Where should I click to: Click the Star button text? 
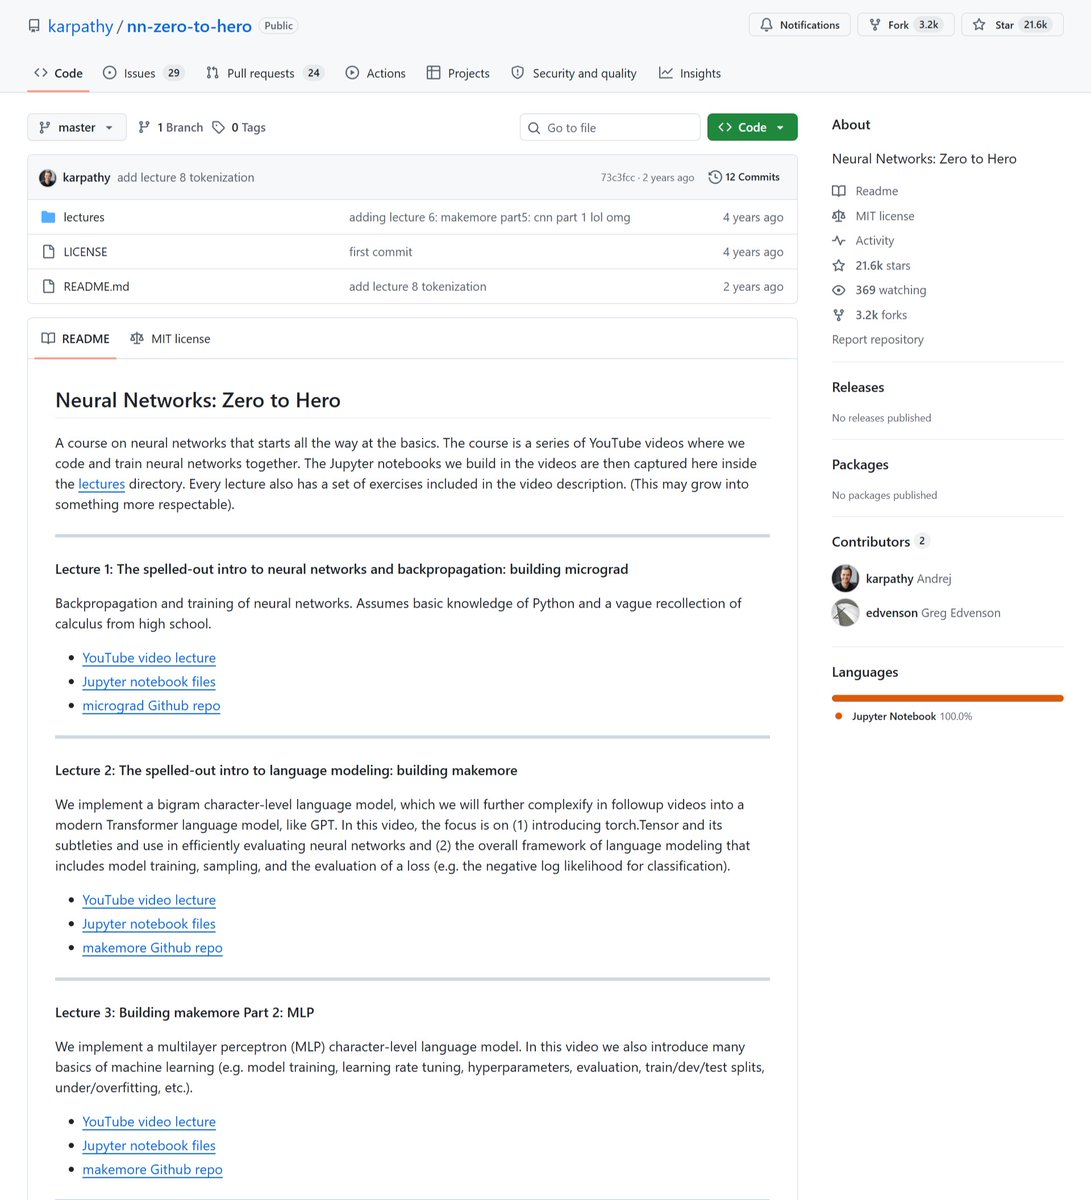(1004, 25)
